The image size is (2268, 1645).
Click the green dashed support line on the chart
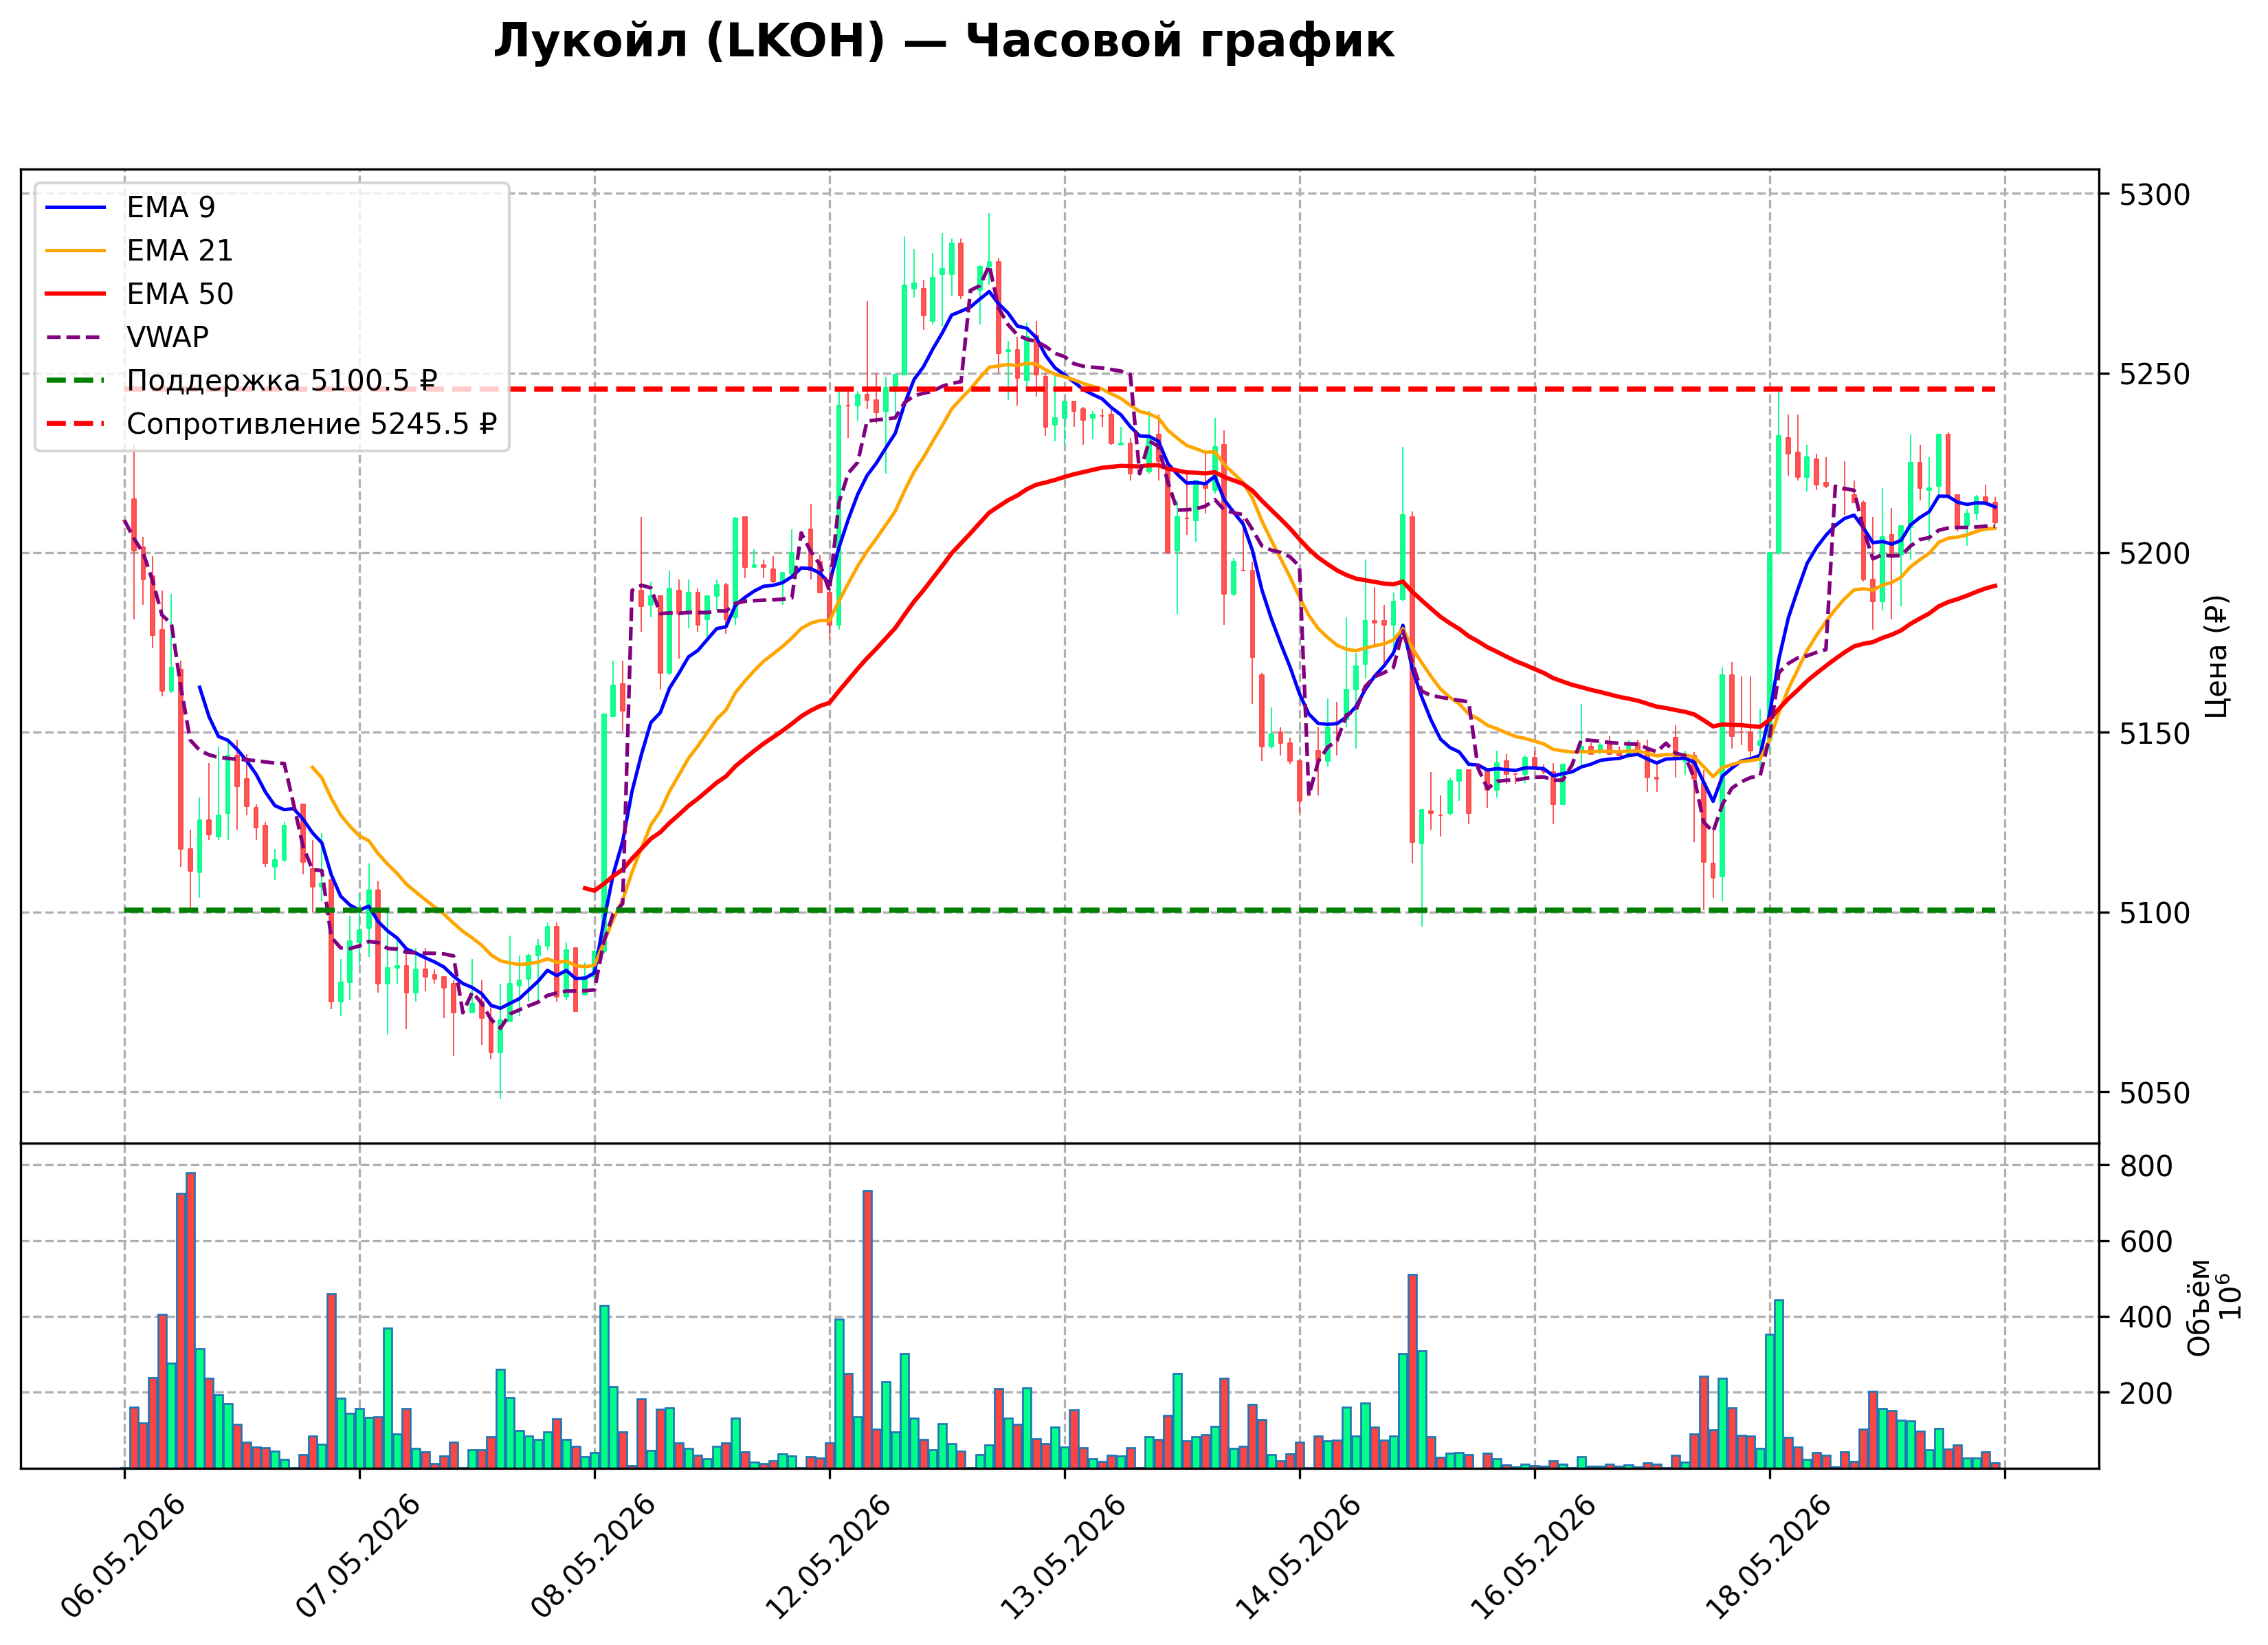click(1060, 910)
